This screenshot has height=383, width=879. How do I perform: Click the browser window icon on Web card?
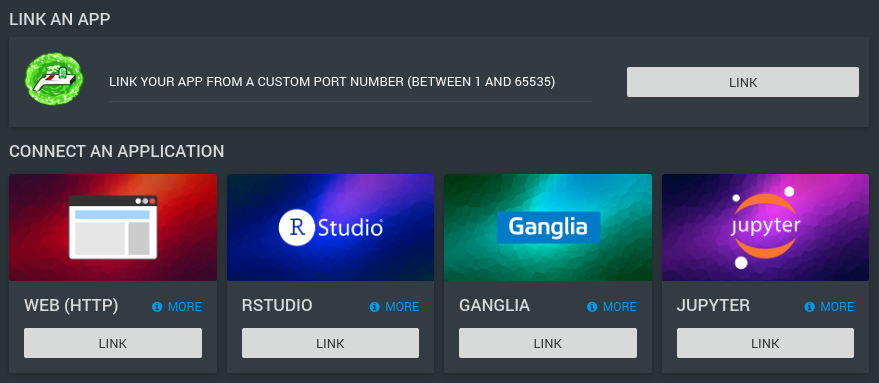coord(113,227)
